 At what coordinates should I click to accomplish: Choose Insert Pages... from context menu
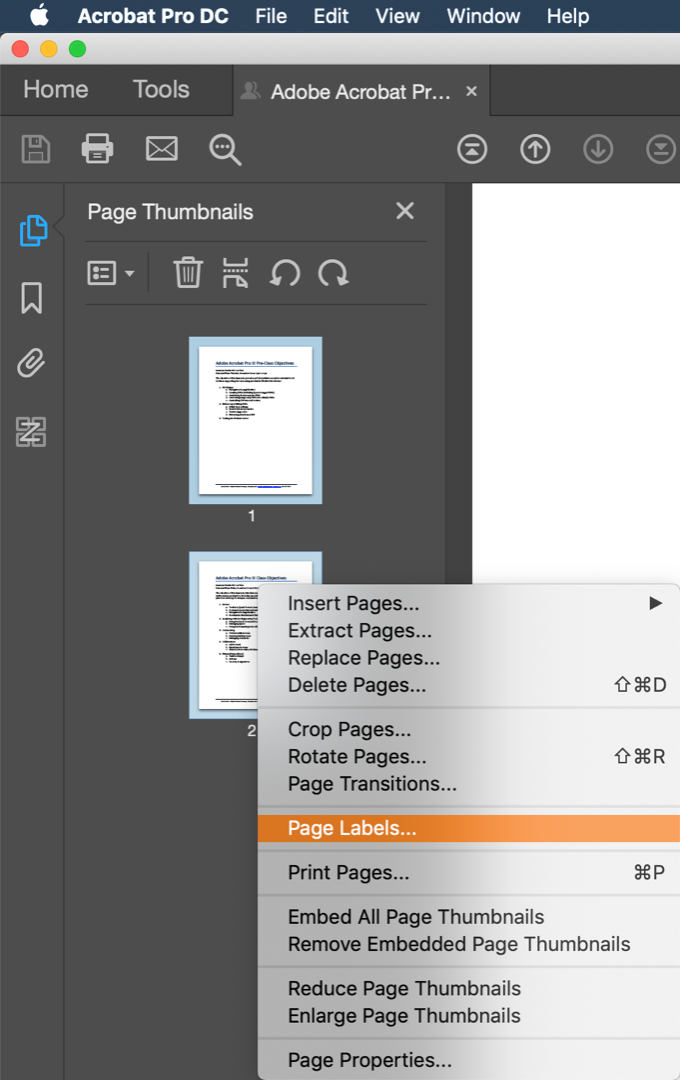click(468, 603)
